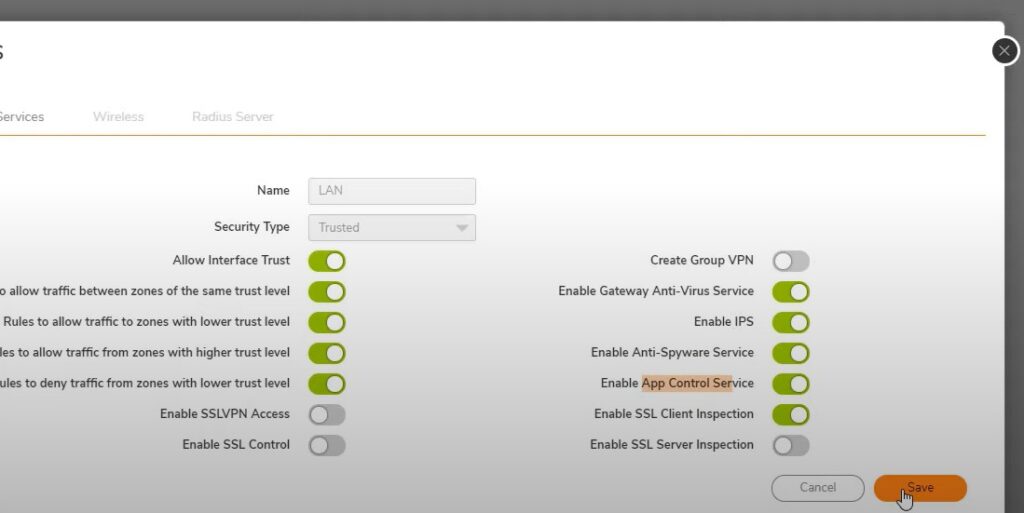
Task: Toggle allow traffic from higher trust zones
Action: point(327,353)
